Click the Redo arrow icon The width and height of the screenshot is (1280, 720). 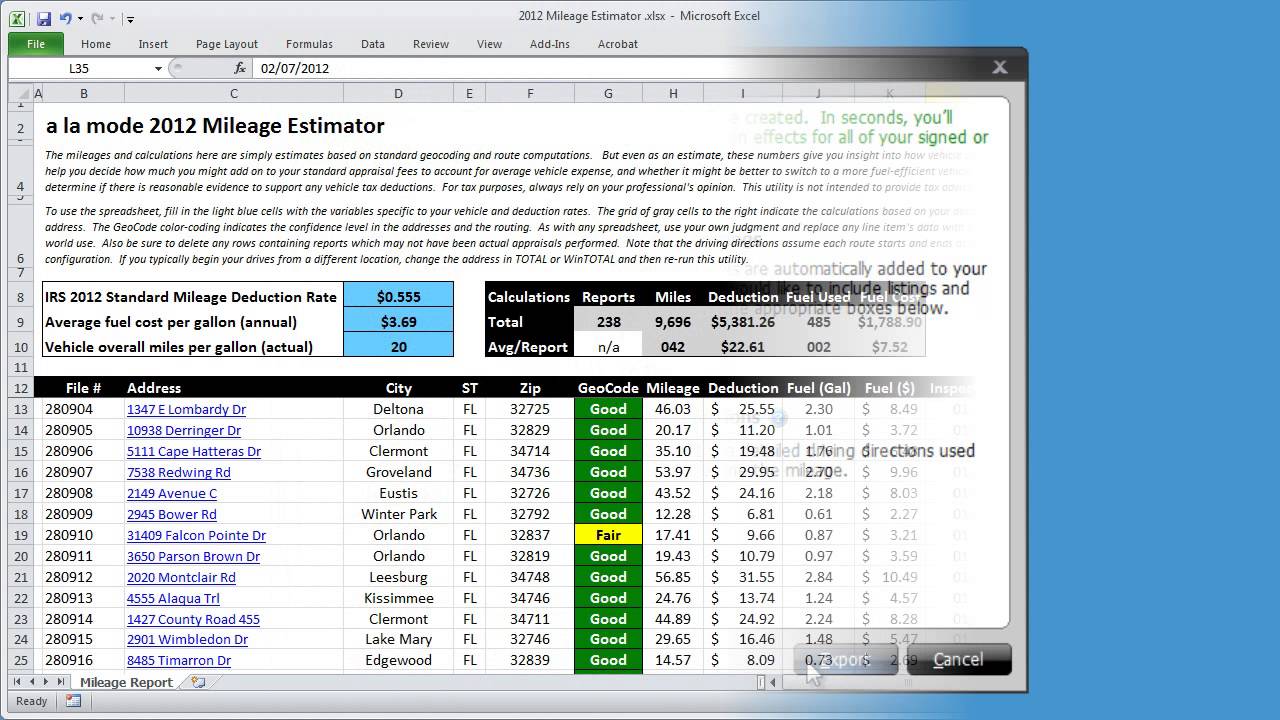(x=97, y=18)
